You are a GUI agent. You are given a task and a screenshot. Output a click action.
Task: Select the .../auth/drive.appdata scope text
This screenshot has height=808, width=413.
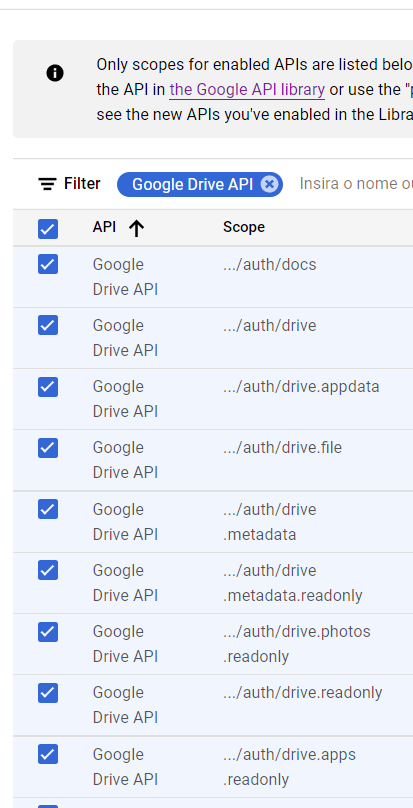tap(301, 387)
